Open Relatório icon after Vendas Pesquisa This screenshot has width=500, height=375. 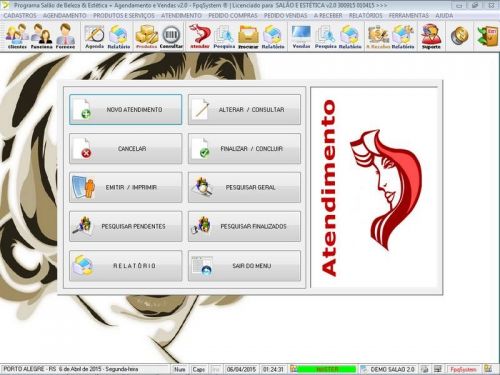tap(350, 37)
